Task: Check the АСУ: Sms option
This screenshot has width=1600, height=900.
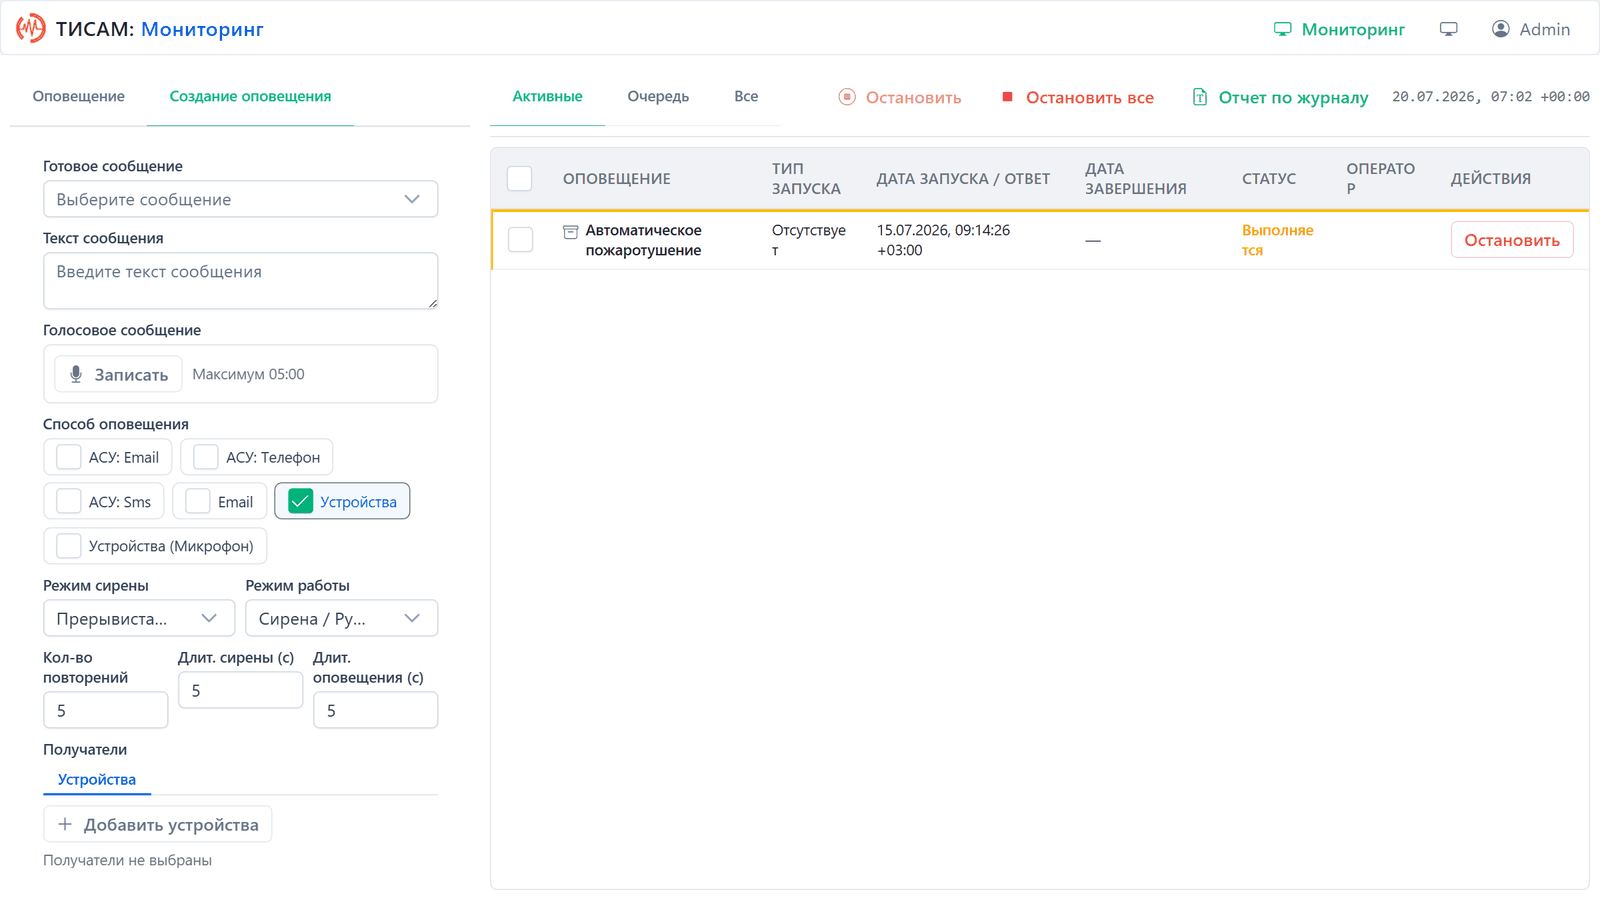Action: 69,501
